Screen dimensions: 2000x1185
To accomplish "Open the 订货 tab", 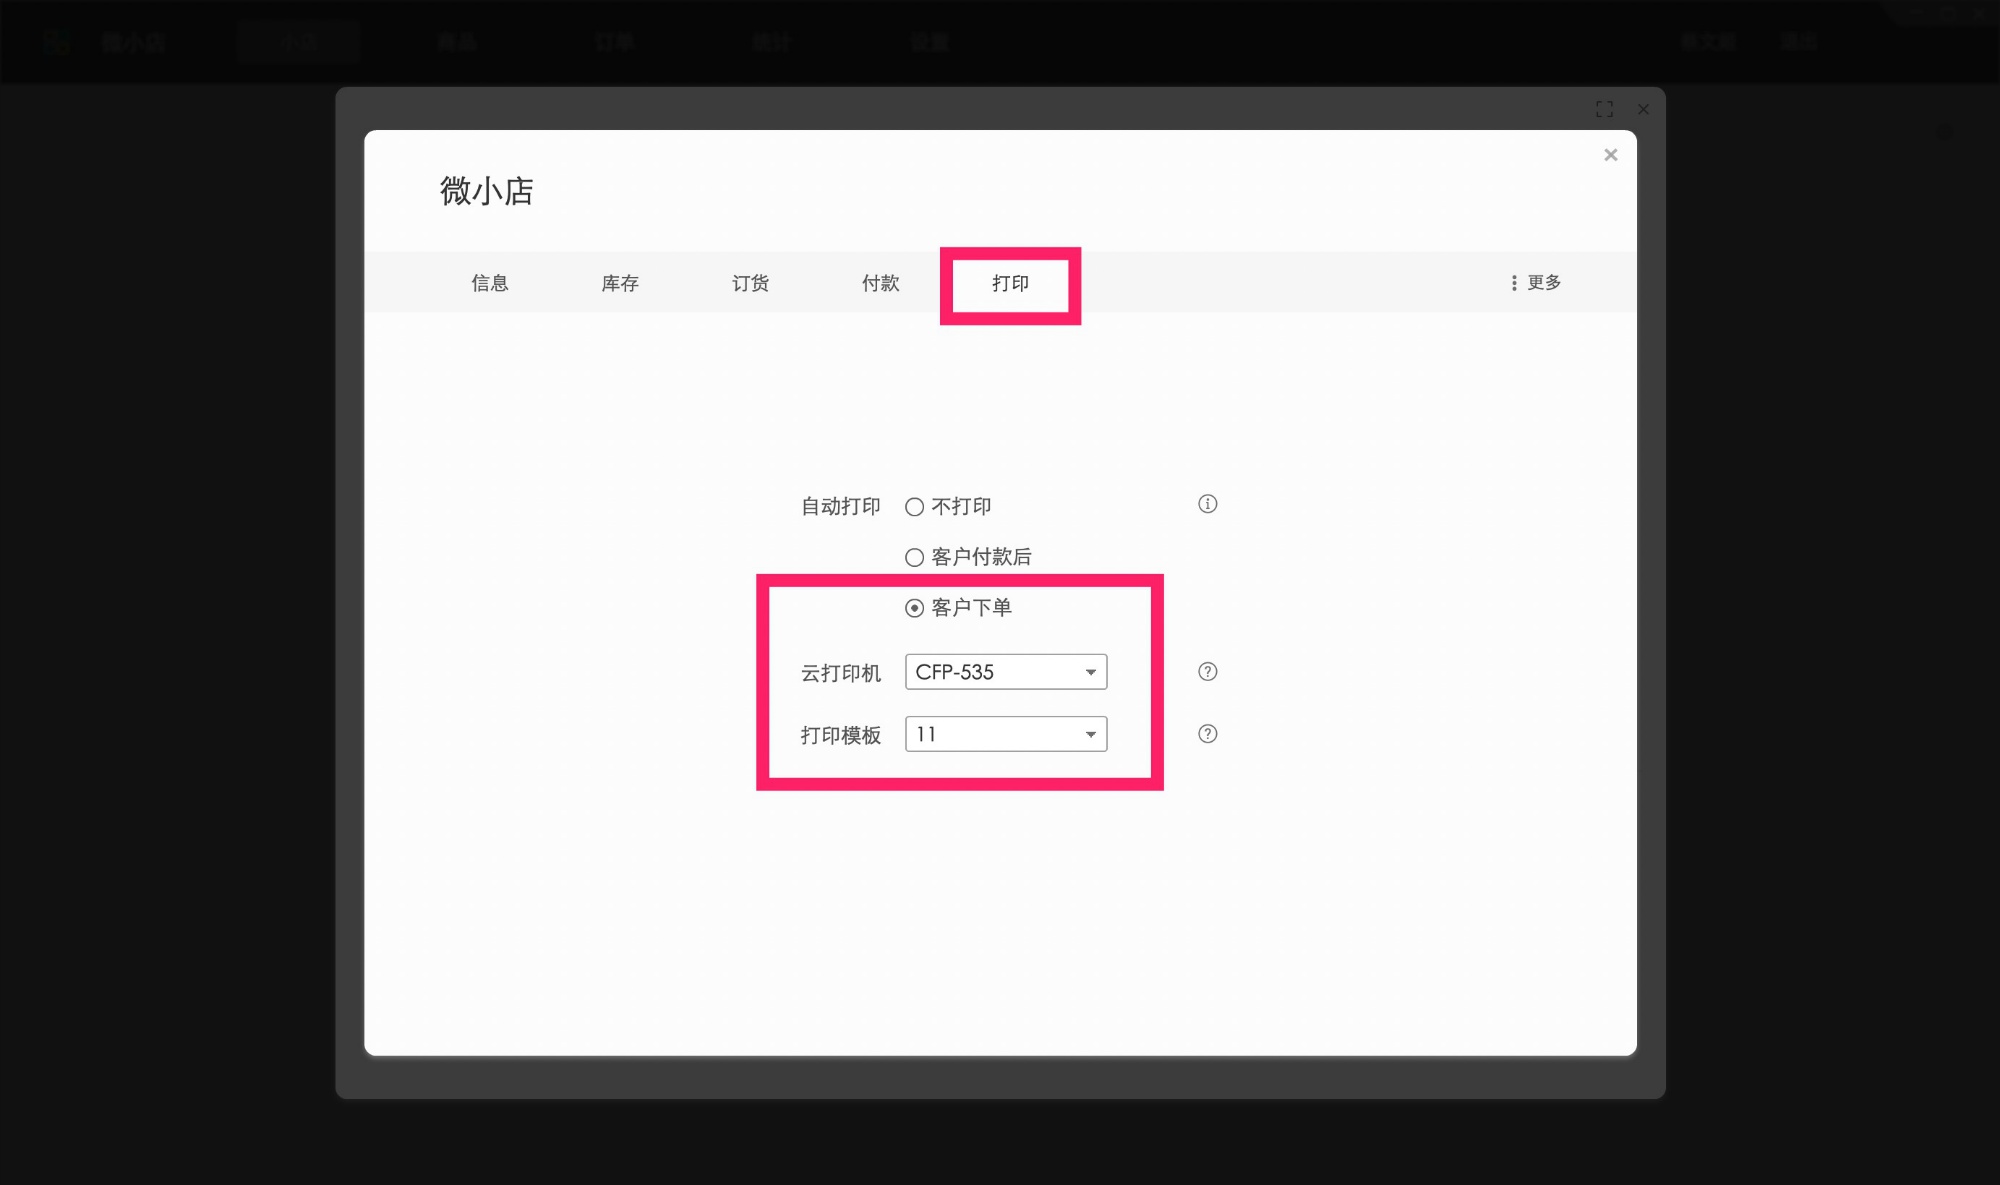I will click(x=749, y=283).
